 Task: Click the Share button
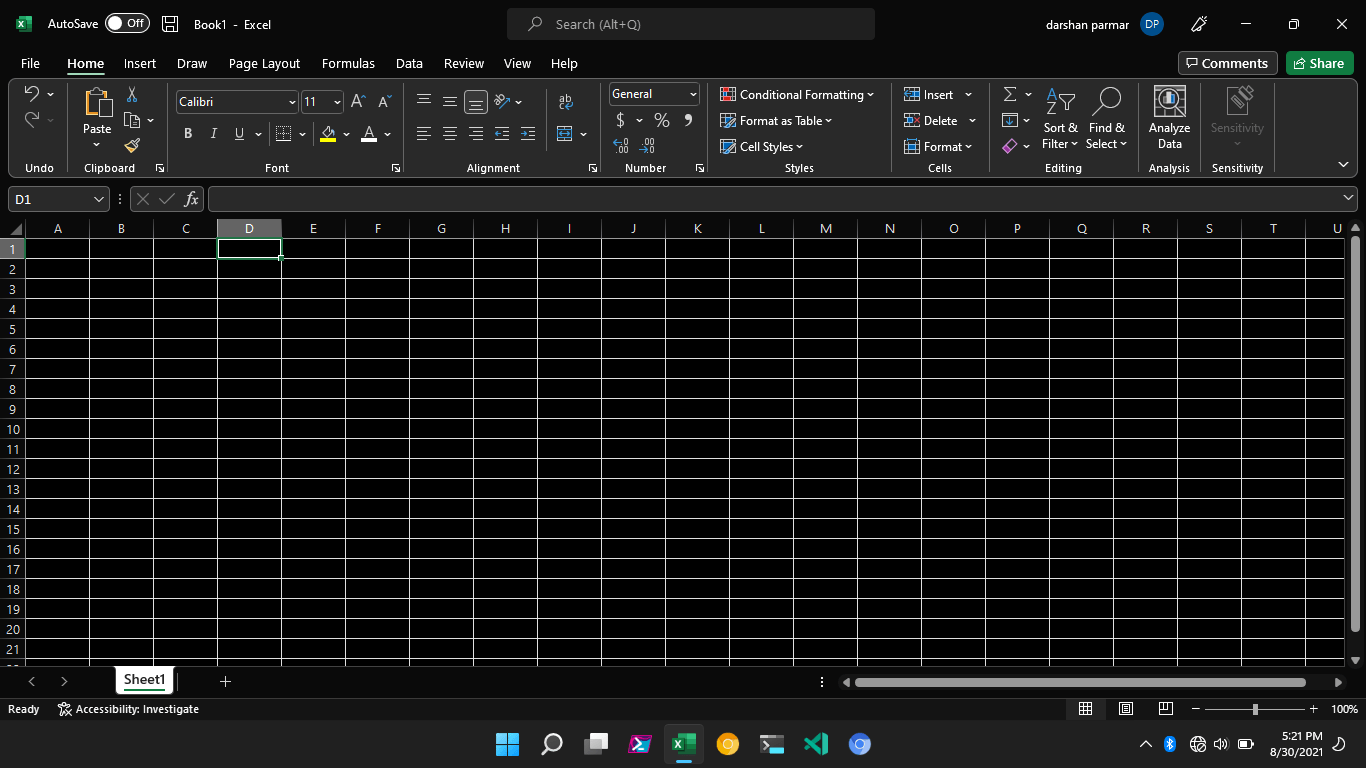coord(1319,62)
